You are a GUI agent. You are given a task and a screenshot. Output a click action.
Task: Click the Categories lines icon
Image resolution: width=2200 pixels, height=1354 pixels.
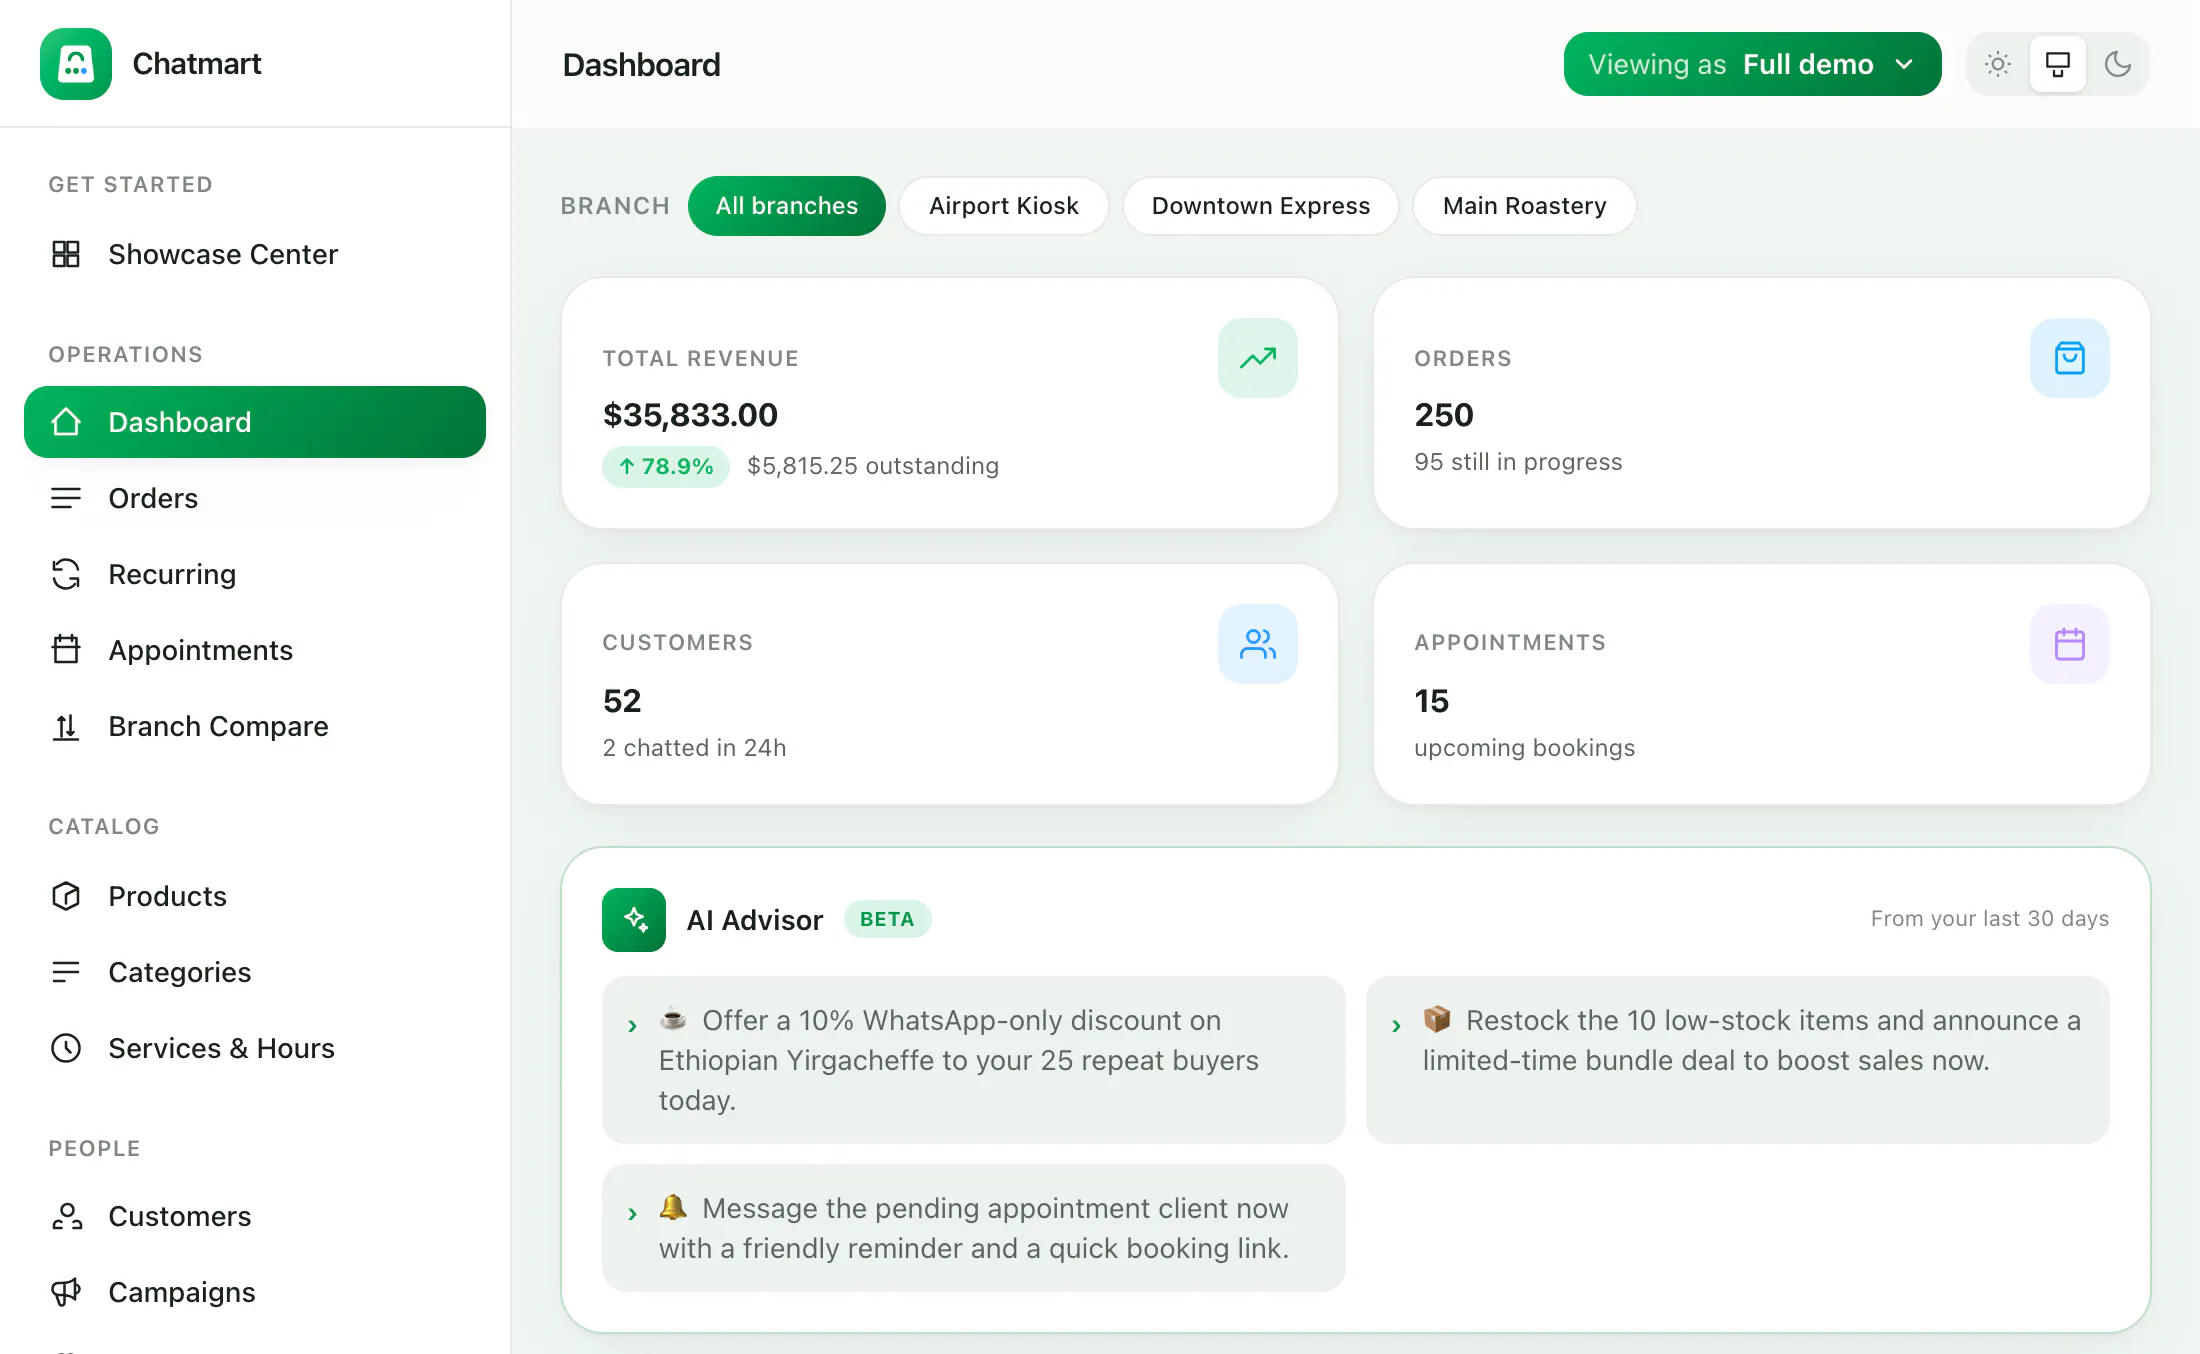tap(66, 972)
